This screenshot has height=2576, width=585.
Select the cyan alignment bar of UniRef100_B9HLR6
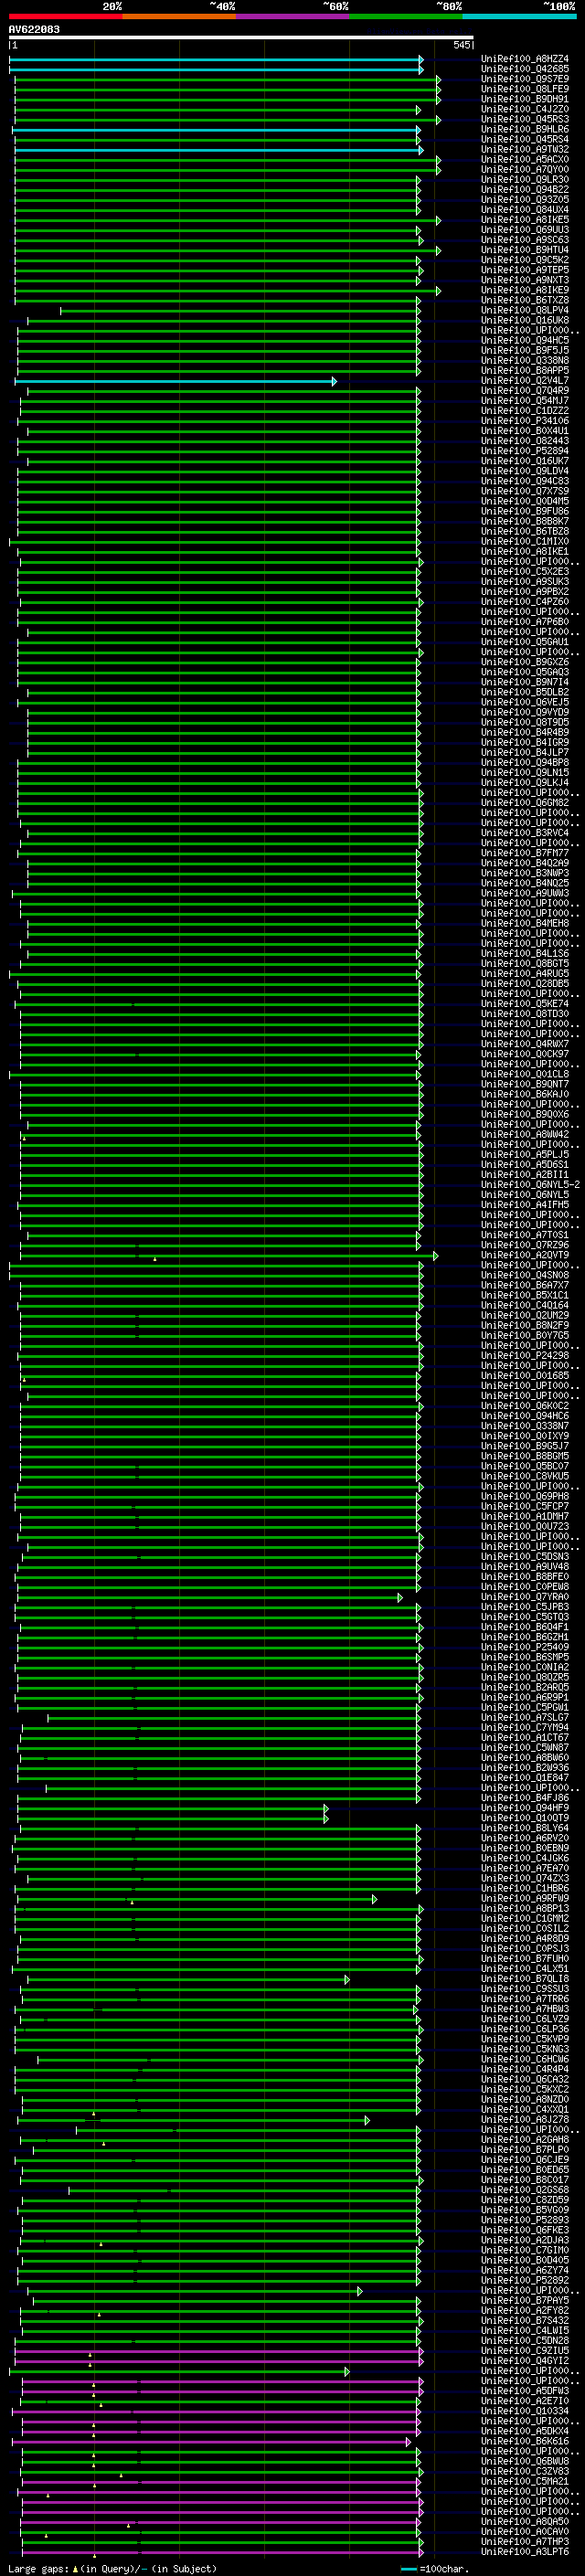(x=217, y=130)
